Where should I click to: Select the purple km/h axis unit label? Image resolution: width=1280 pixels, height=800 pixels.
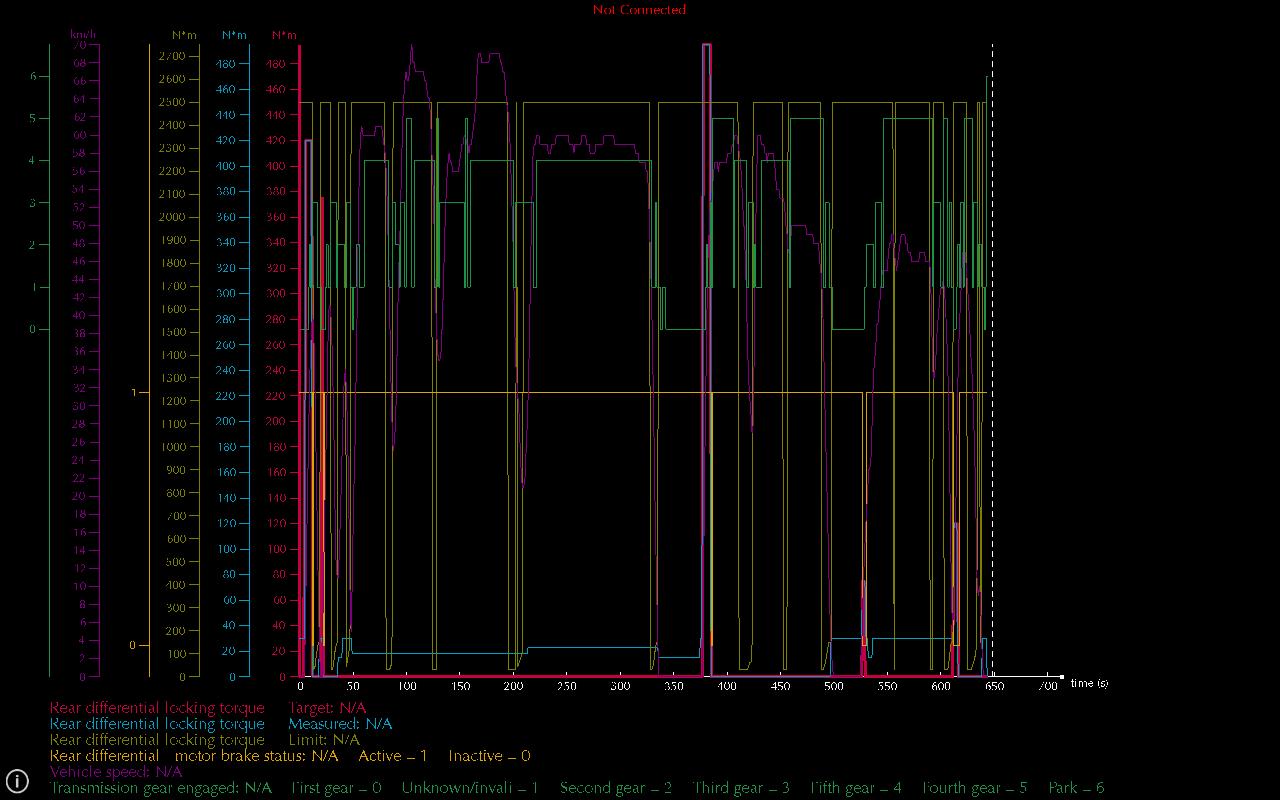tap(83, 35)
